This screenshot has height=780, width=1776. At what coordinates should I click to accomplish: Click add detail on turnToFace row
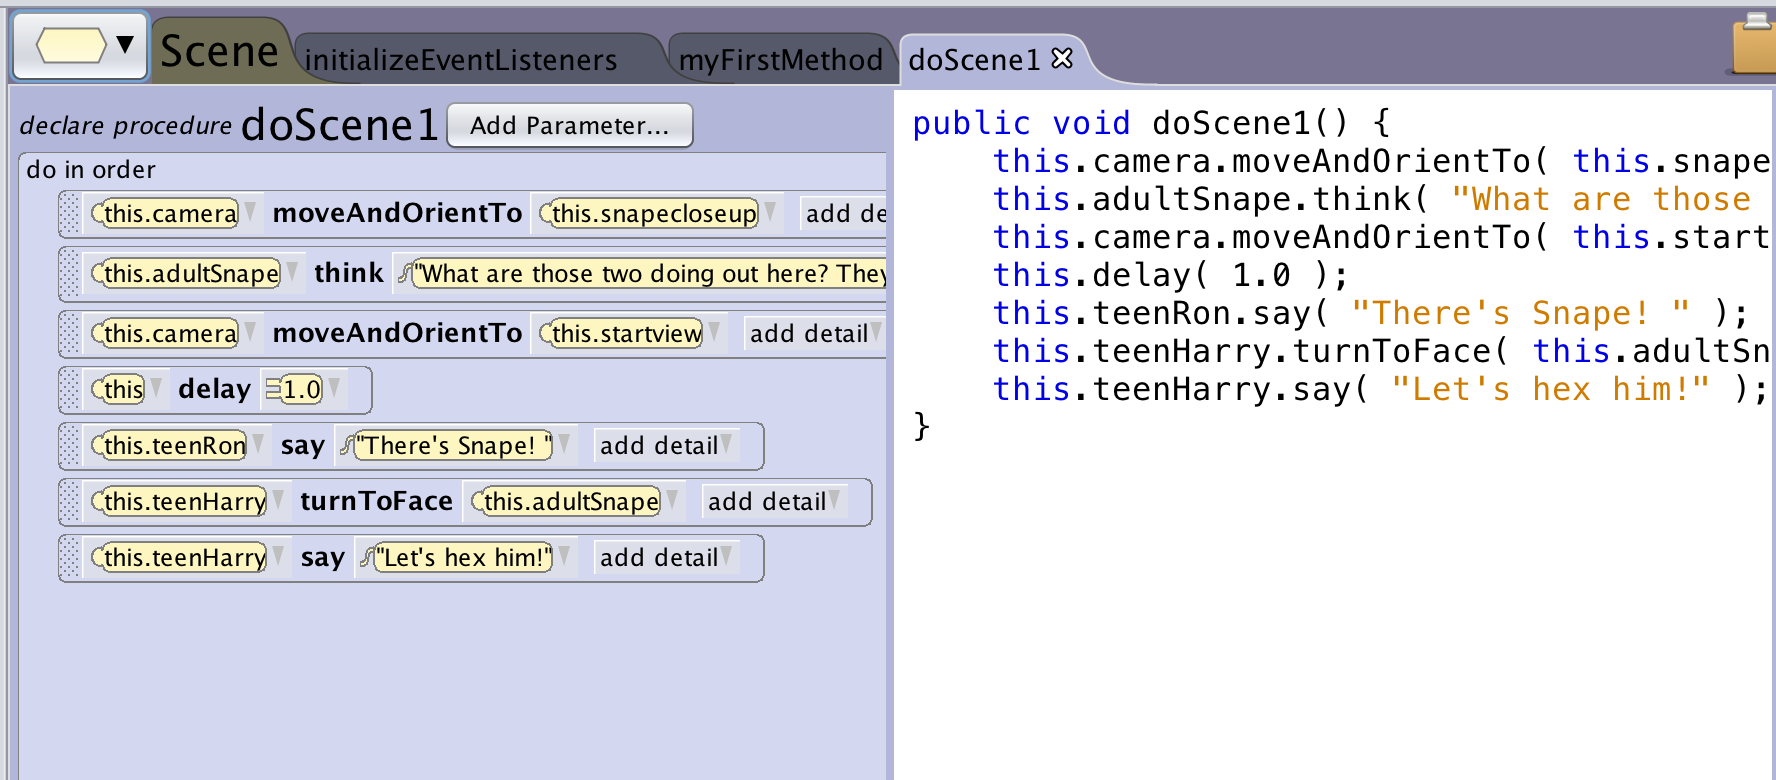click(x=774, y=501)
